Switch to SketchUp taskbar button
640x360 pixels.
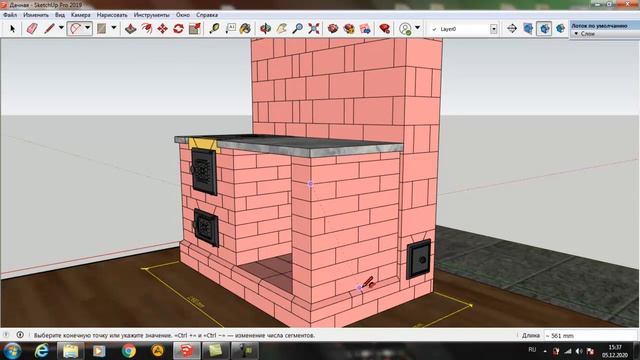(187, 351)
